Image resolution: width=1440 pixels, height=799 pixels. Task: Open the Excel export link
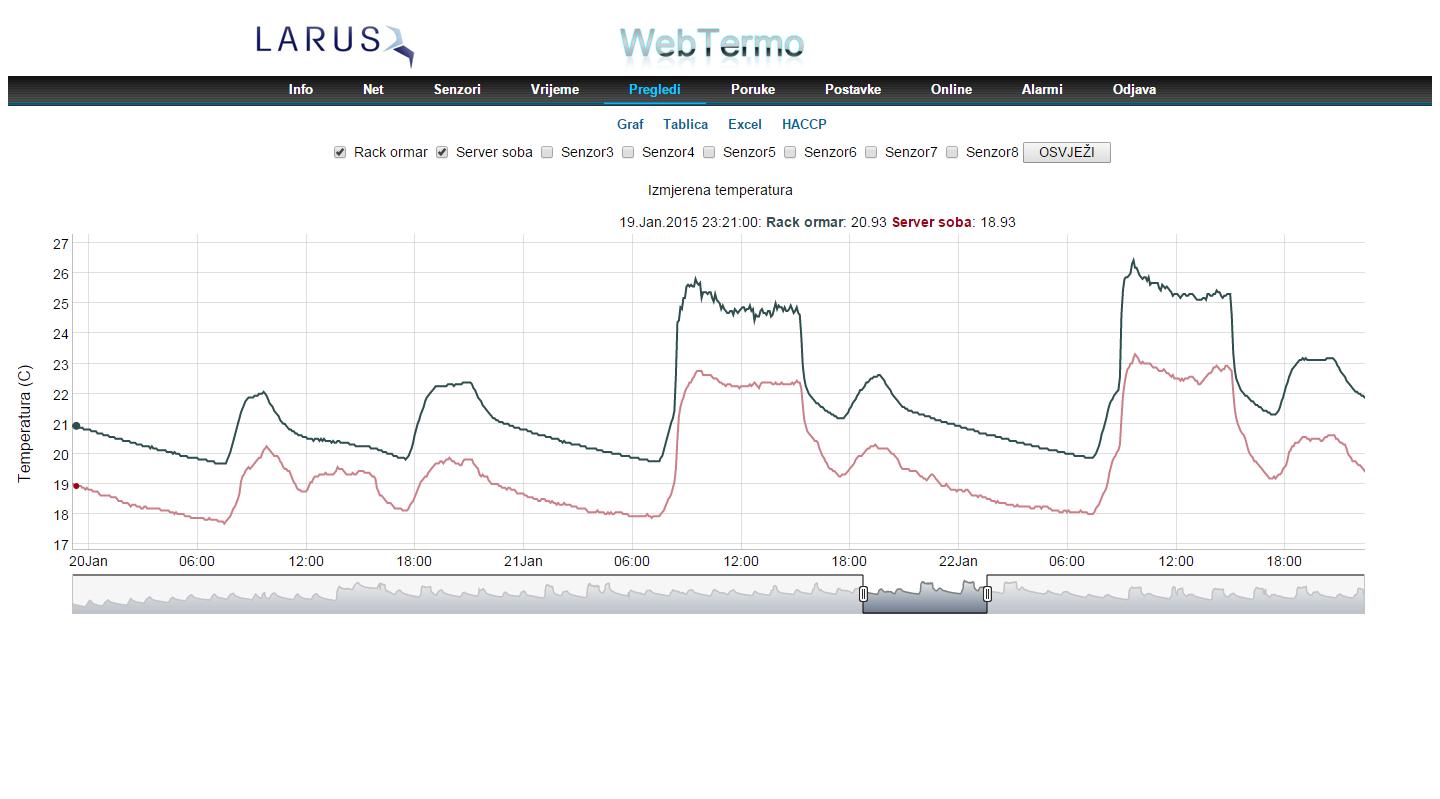tap(744, 125)
